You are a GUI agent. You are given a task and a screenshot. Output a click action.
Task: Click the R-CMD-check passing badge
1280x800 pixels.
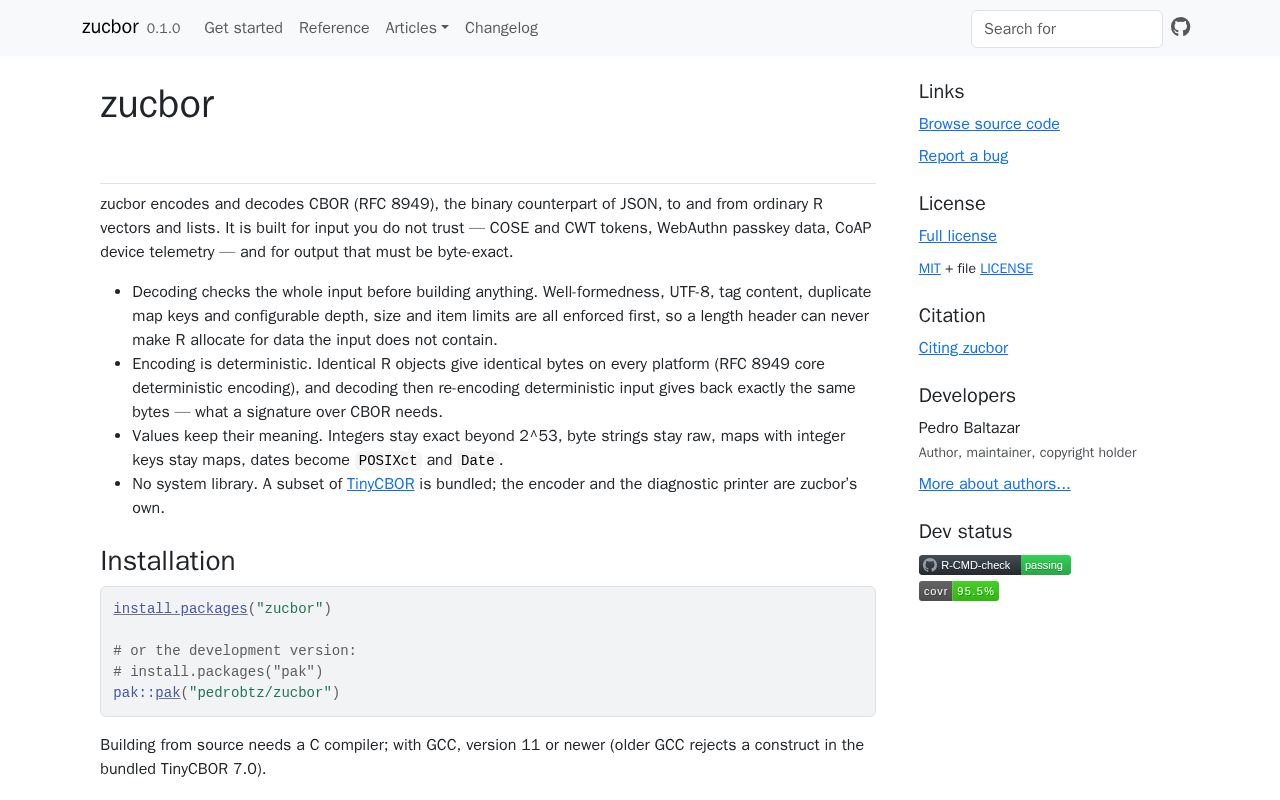995,565
